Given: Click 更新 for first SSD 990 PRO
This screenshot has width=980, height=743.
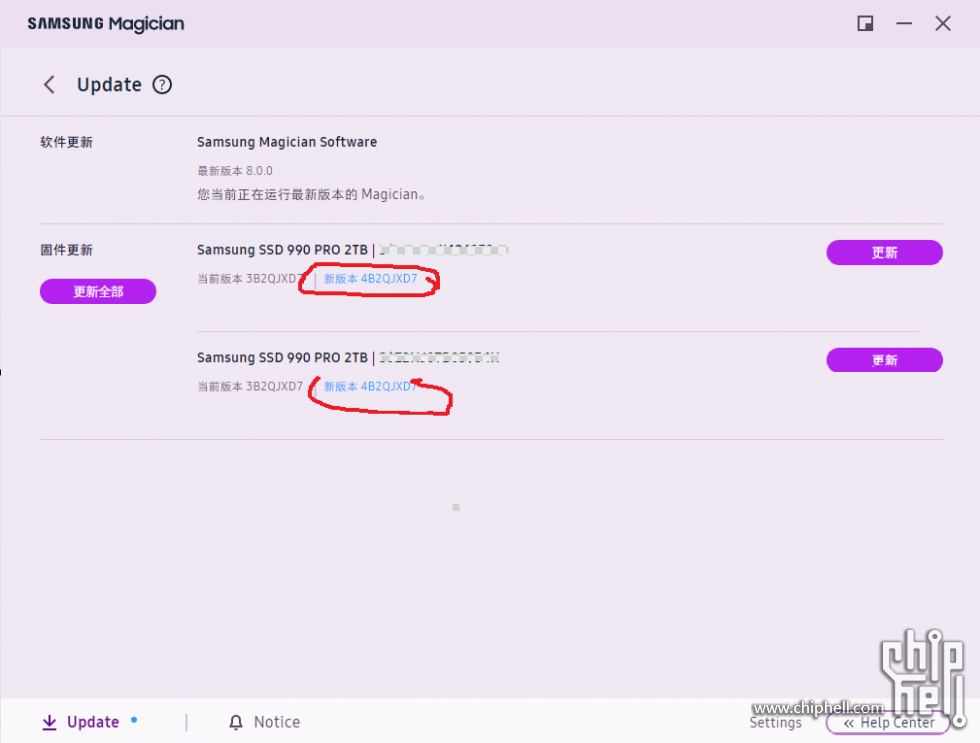Looking at the screenshot, I should click(x=884, y=252).
